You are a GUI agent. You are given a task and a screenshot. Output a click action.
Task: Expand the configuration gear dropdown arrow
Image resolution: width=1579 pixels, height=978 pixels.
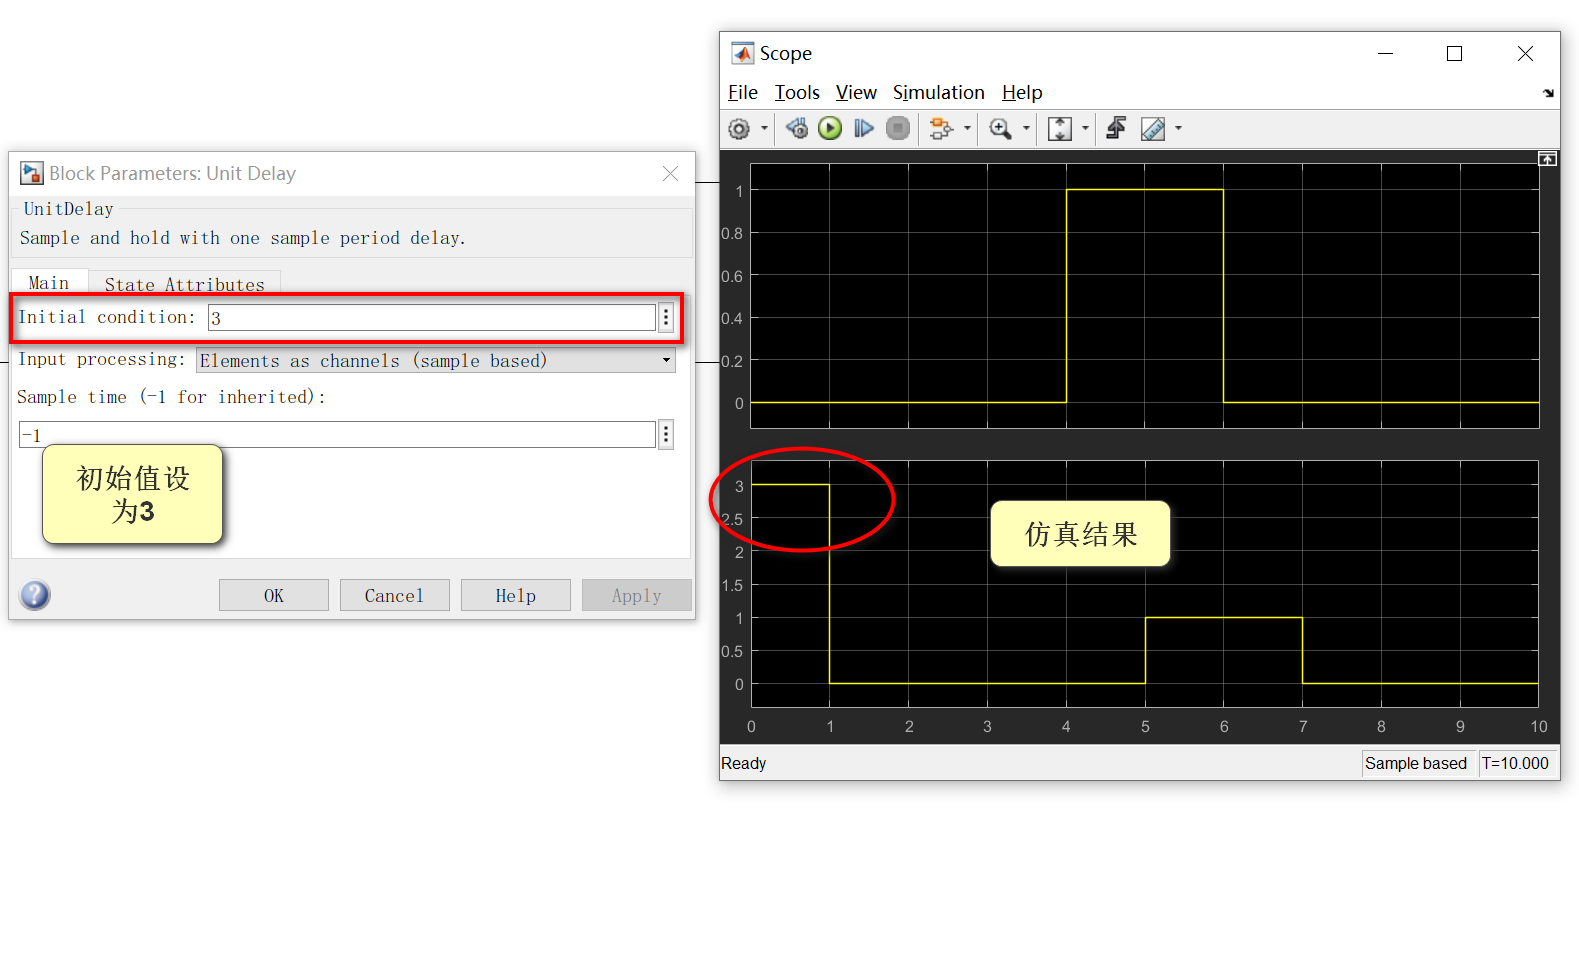[x=765, y=128]
